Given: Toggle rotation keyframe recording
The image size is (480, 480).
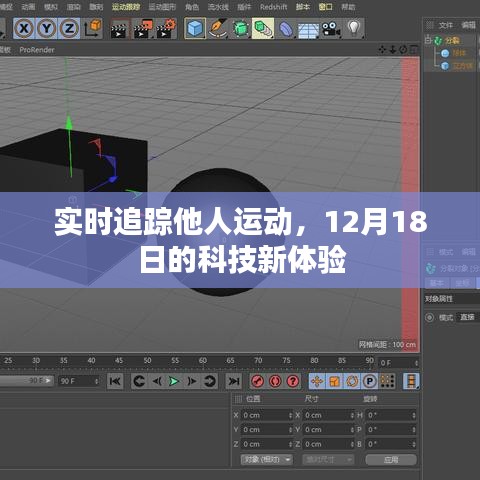Looking at the screenshot, I should [x=352, y=381].
